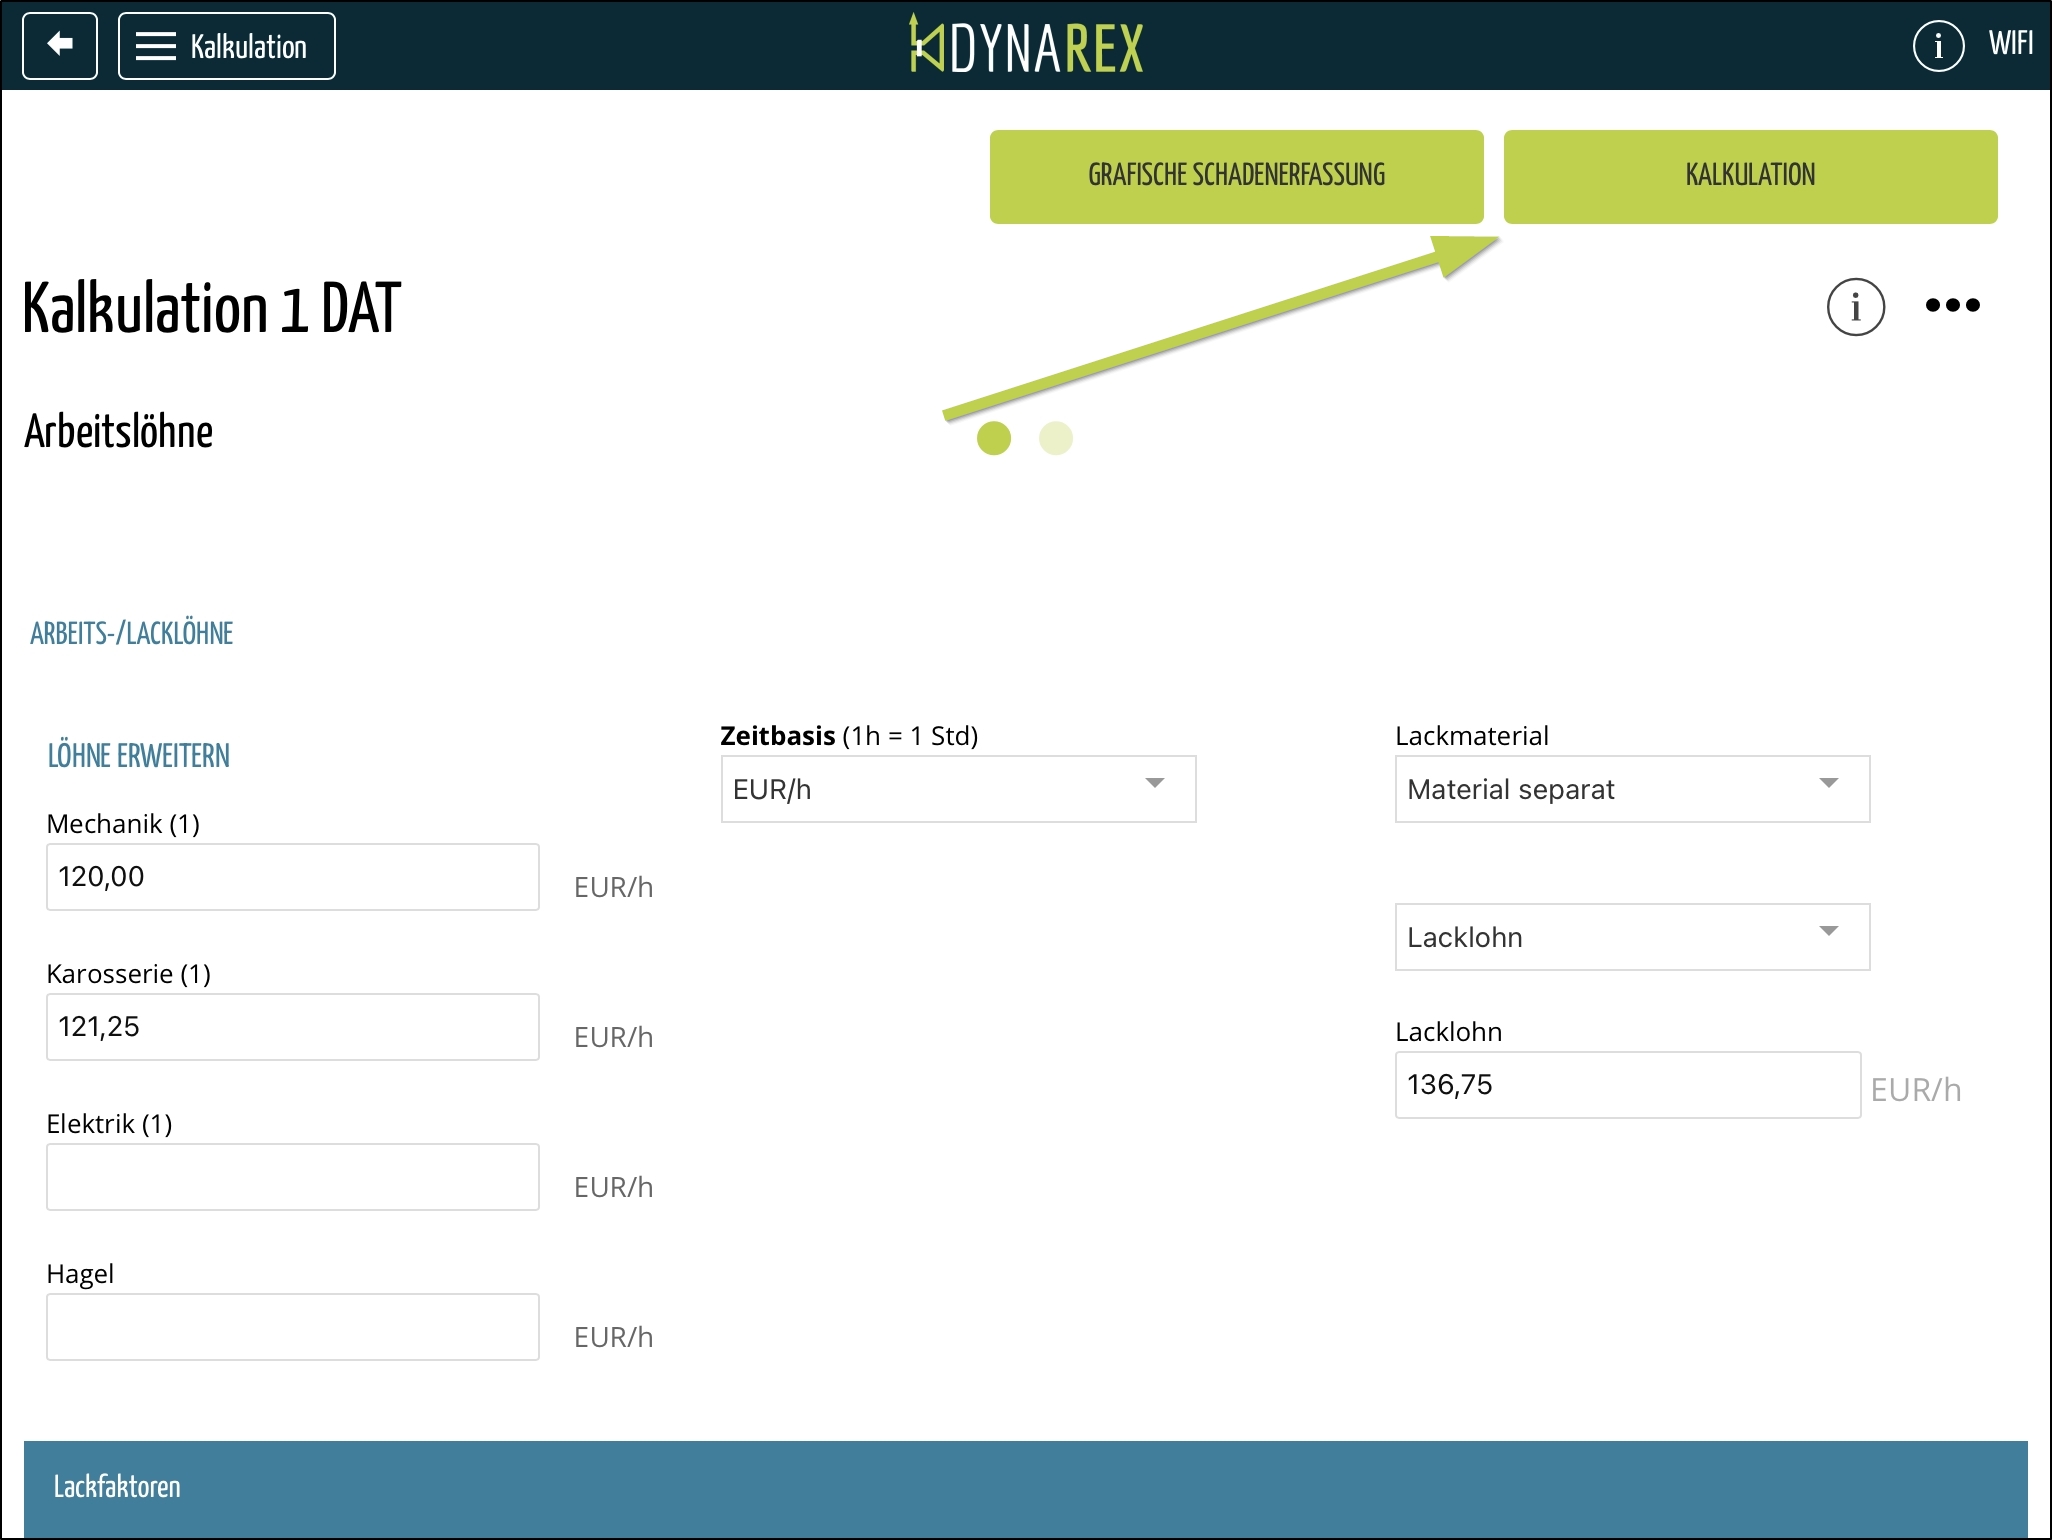Image resolution: width=2052 pixels, height=1540 pixels.
Task: Click the DYNAREX logo
Action: [x=1026, y=46]
